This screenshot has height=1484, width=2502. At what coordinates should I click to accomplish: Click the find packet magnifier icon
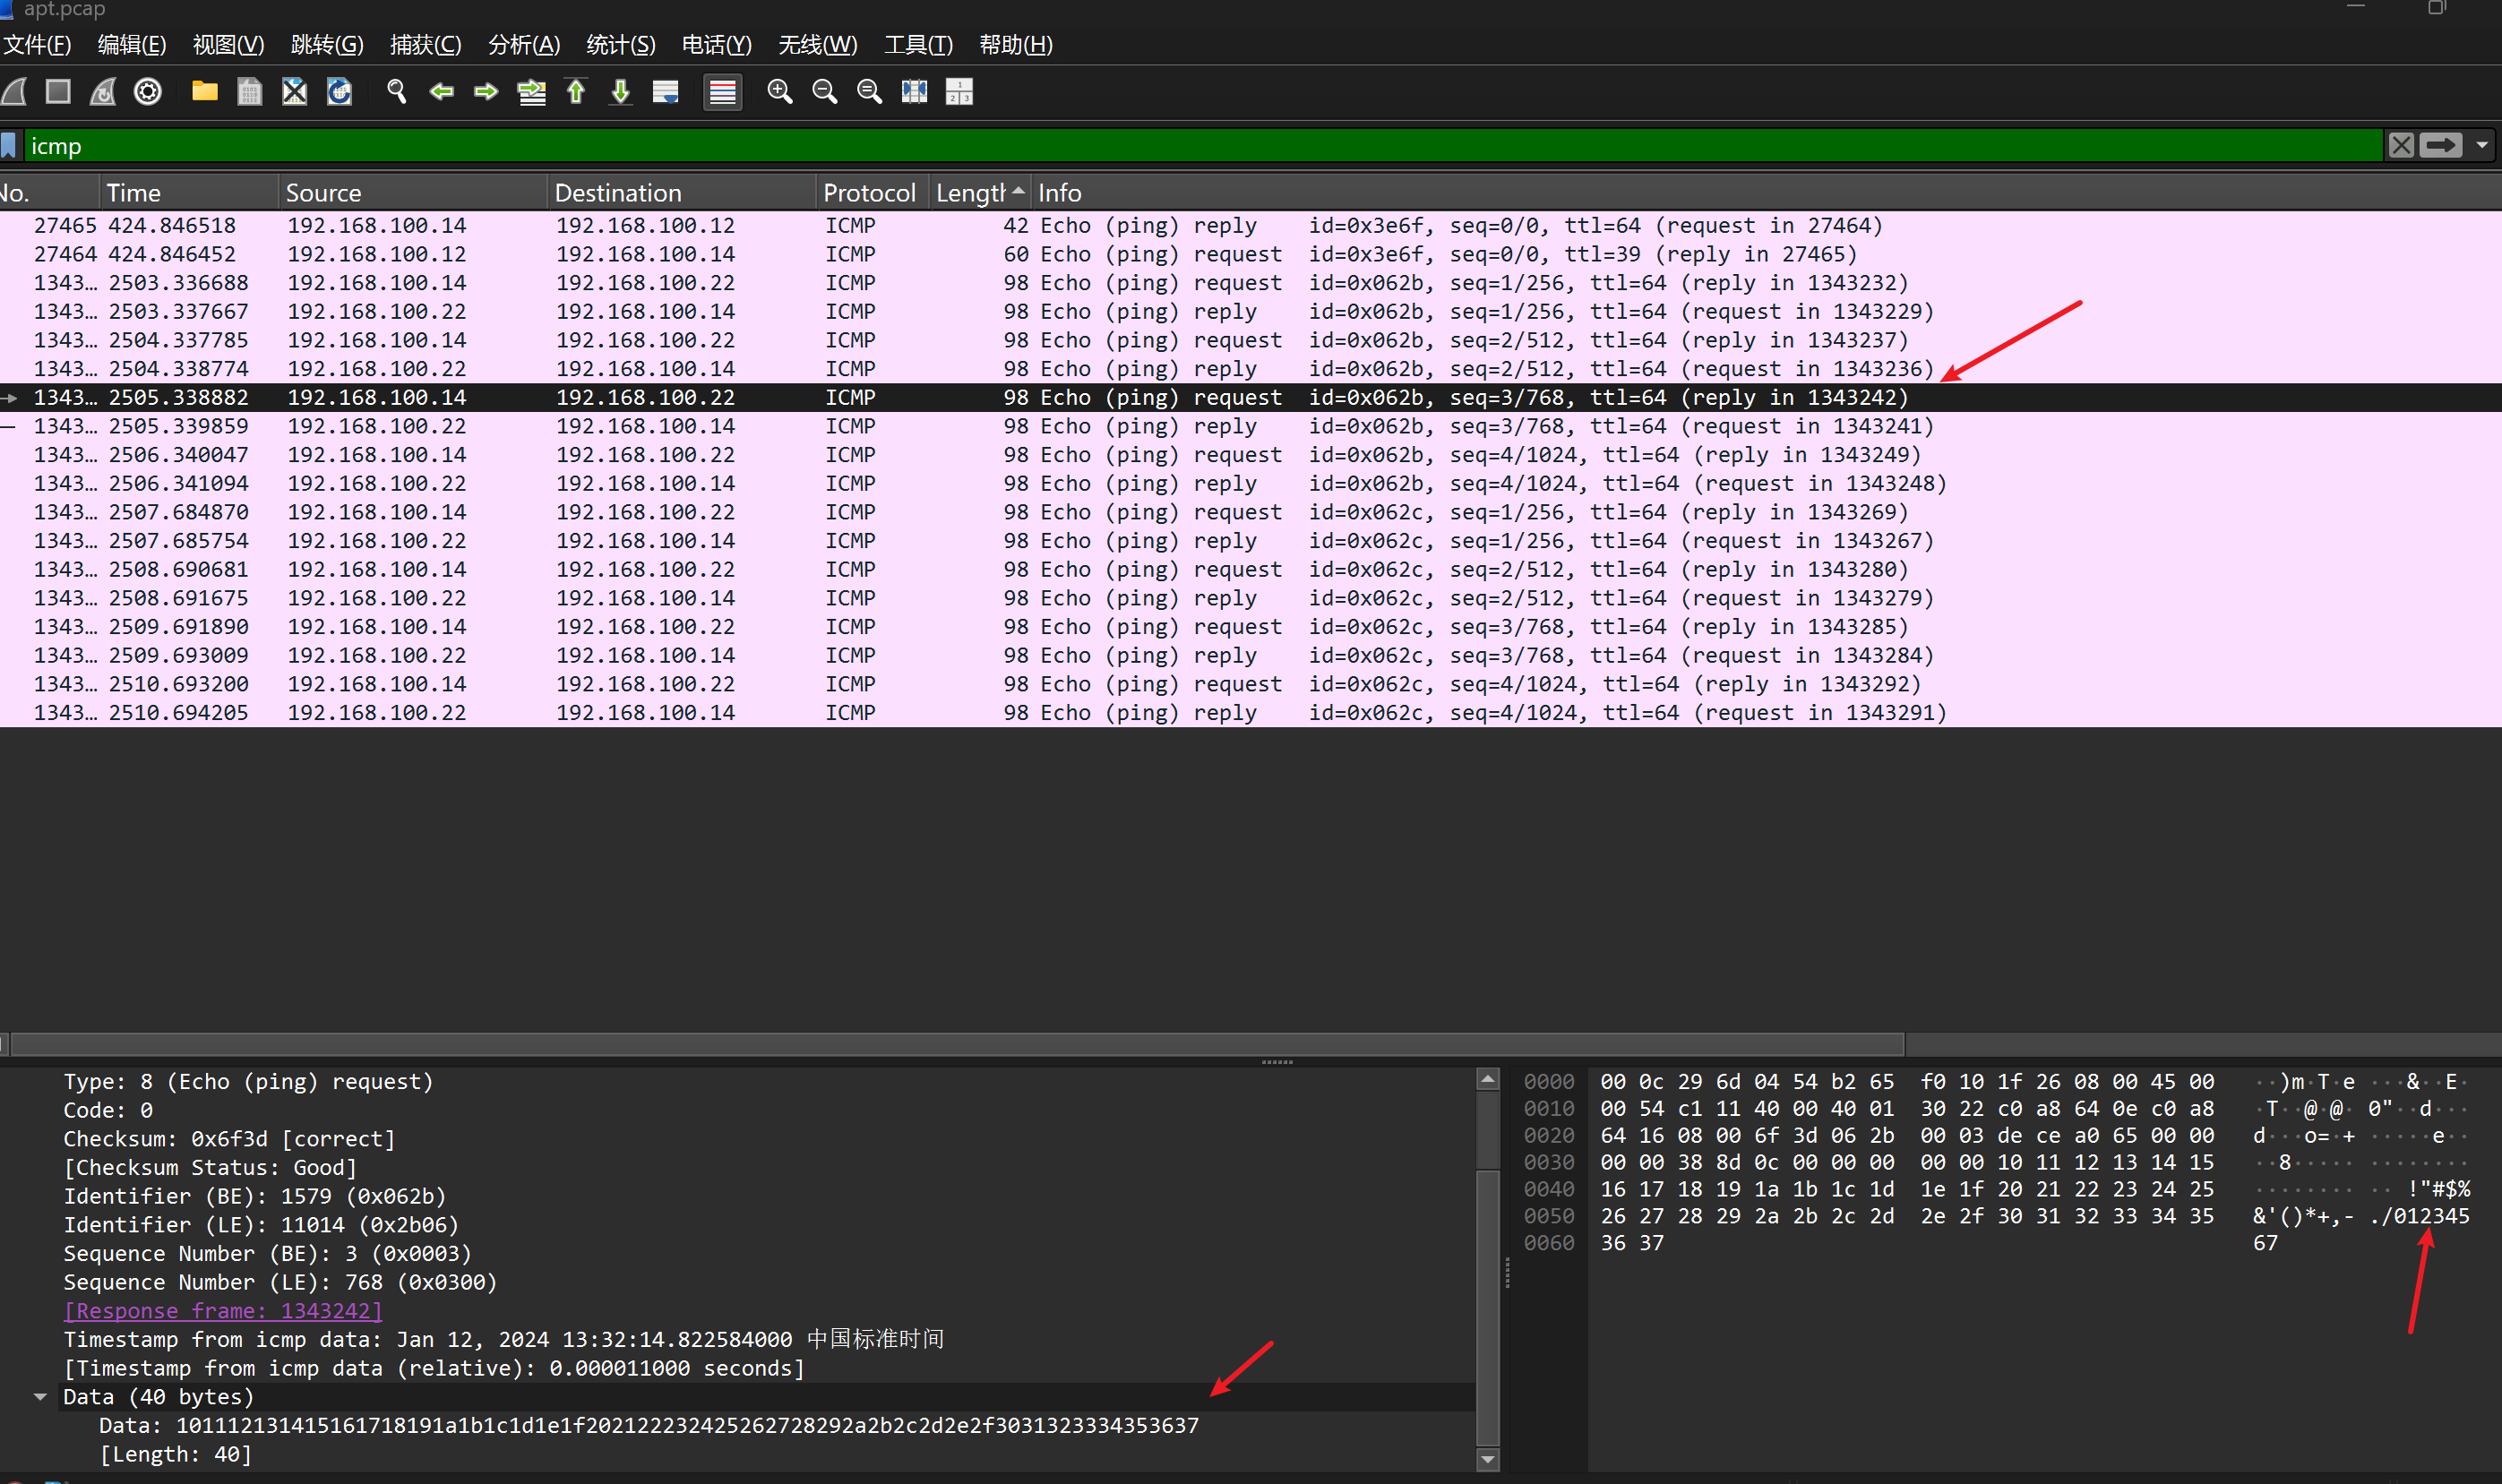[x=396, y=92]
